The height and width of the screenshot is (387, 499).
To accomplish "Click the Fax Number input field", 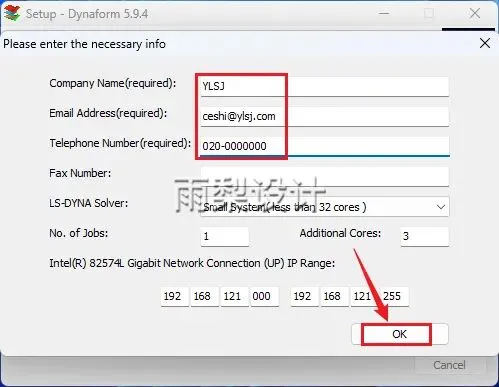I will click(325, 177).
